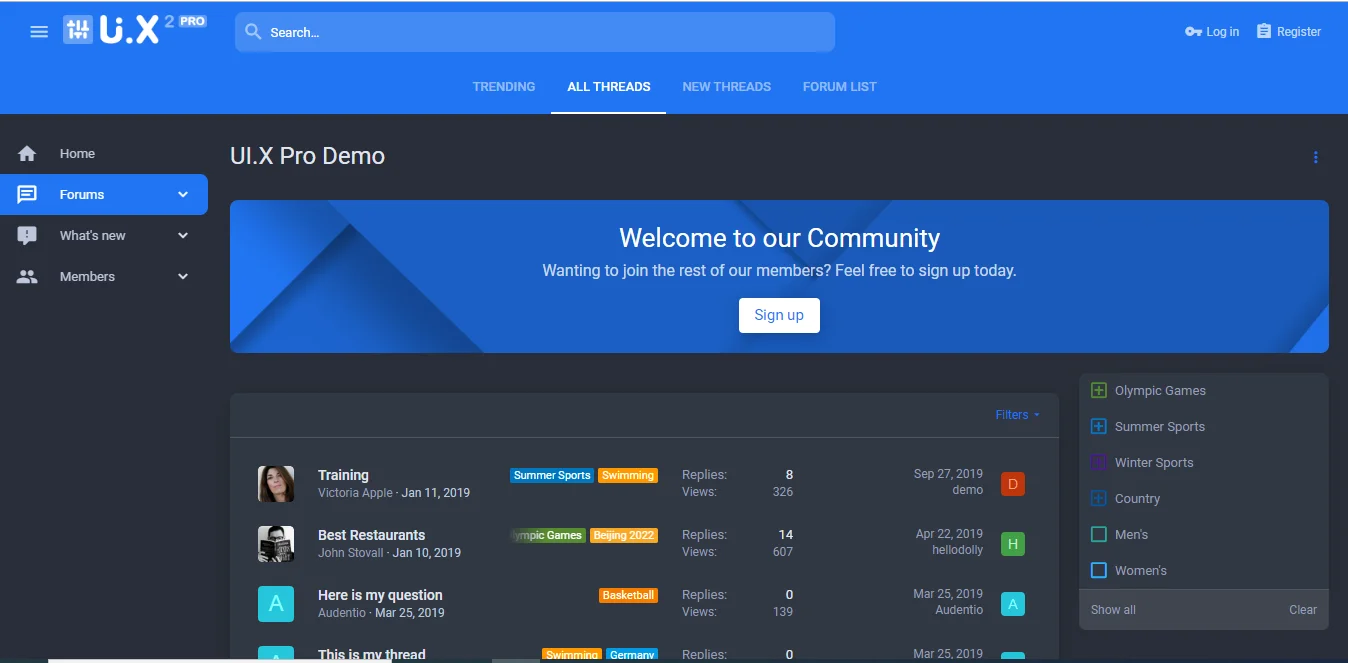The width and height of the screenshot is (1348, 663).
Task: Click the UI.X 2 Pro logo
Action: [134, 30]
